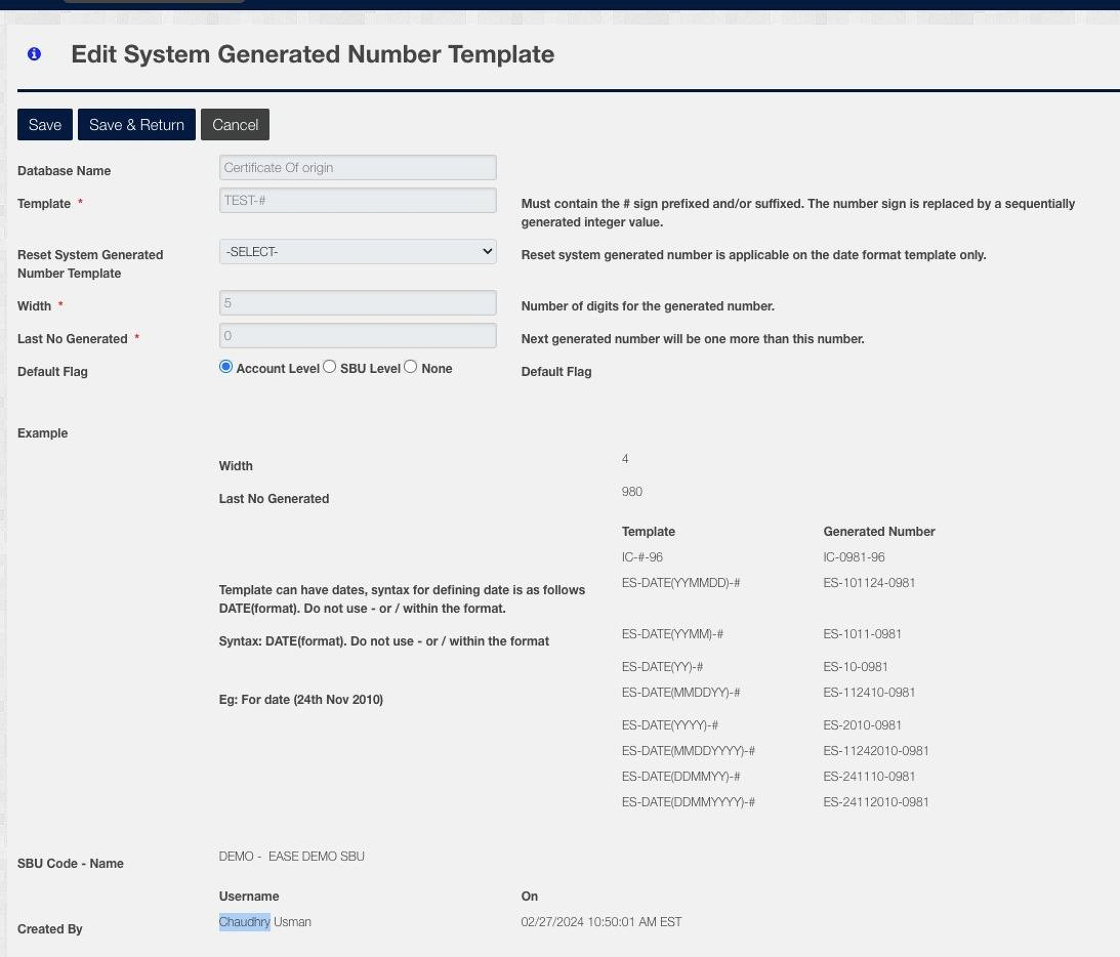Click generated number ES-11242010-0981
Viewport: 1120px width, 957px height.
[876, 751]
